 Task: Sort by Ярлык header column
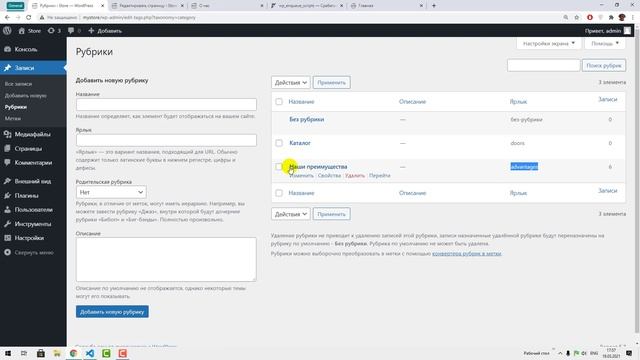[518, 102]
